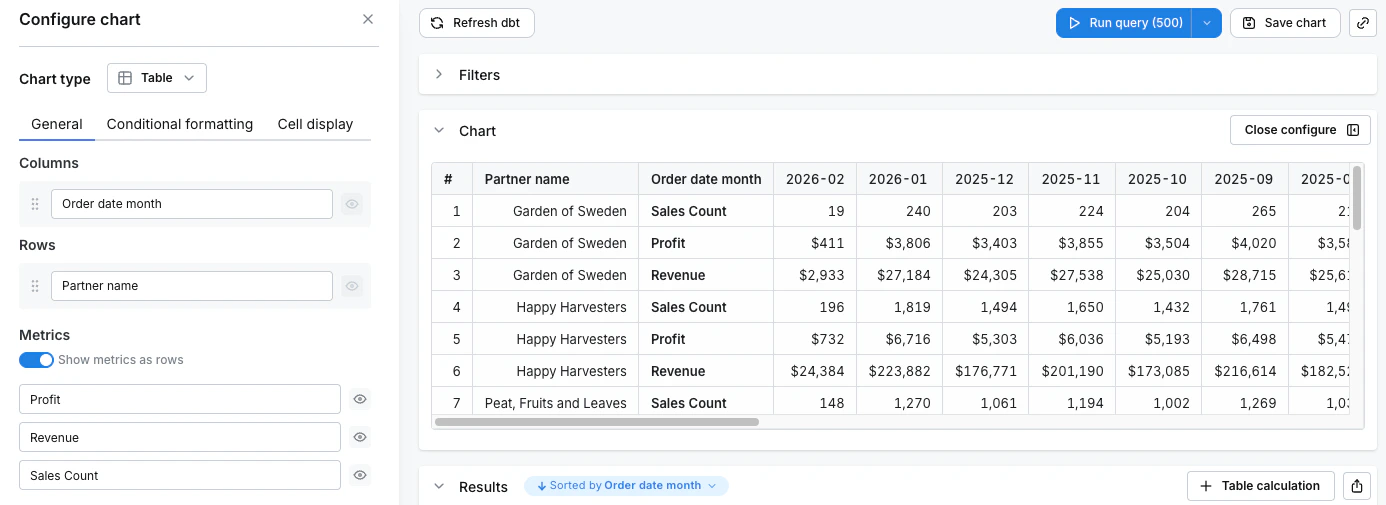Click the vertical scrollbar of the chart table
The height and width of the screenshot is (505, 1386).
(x=1357, y=198)
